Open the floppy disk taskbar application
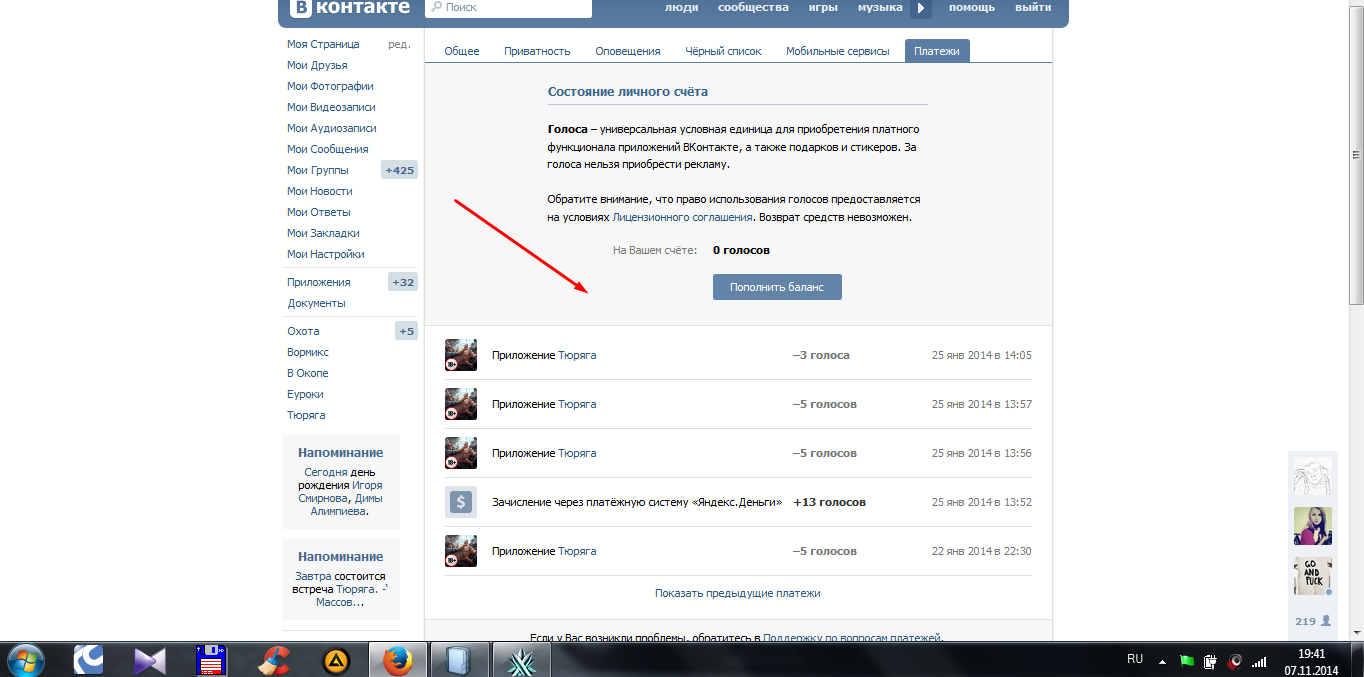Screen dimensions: 1364x677 211,660
